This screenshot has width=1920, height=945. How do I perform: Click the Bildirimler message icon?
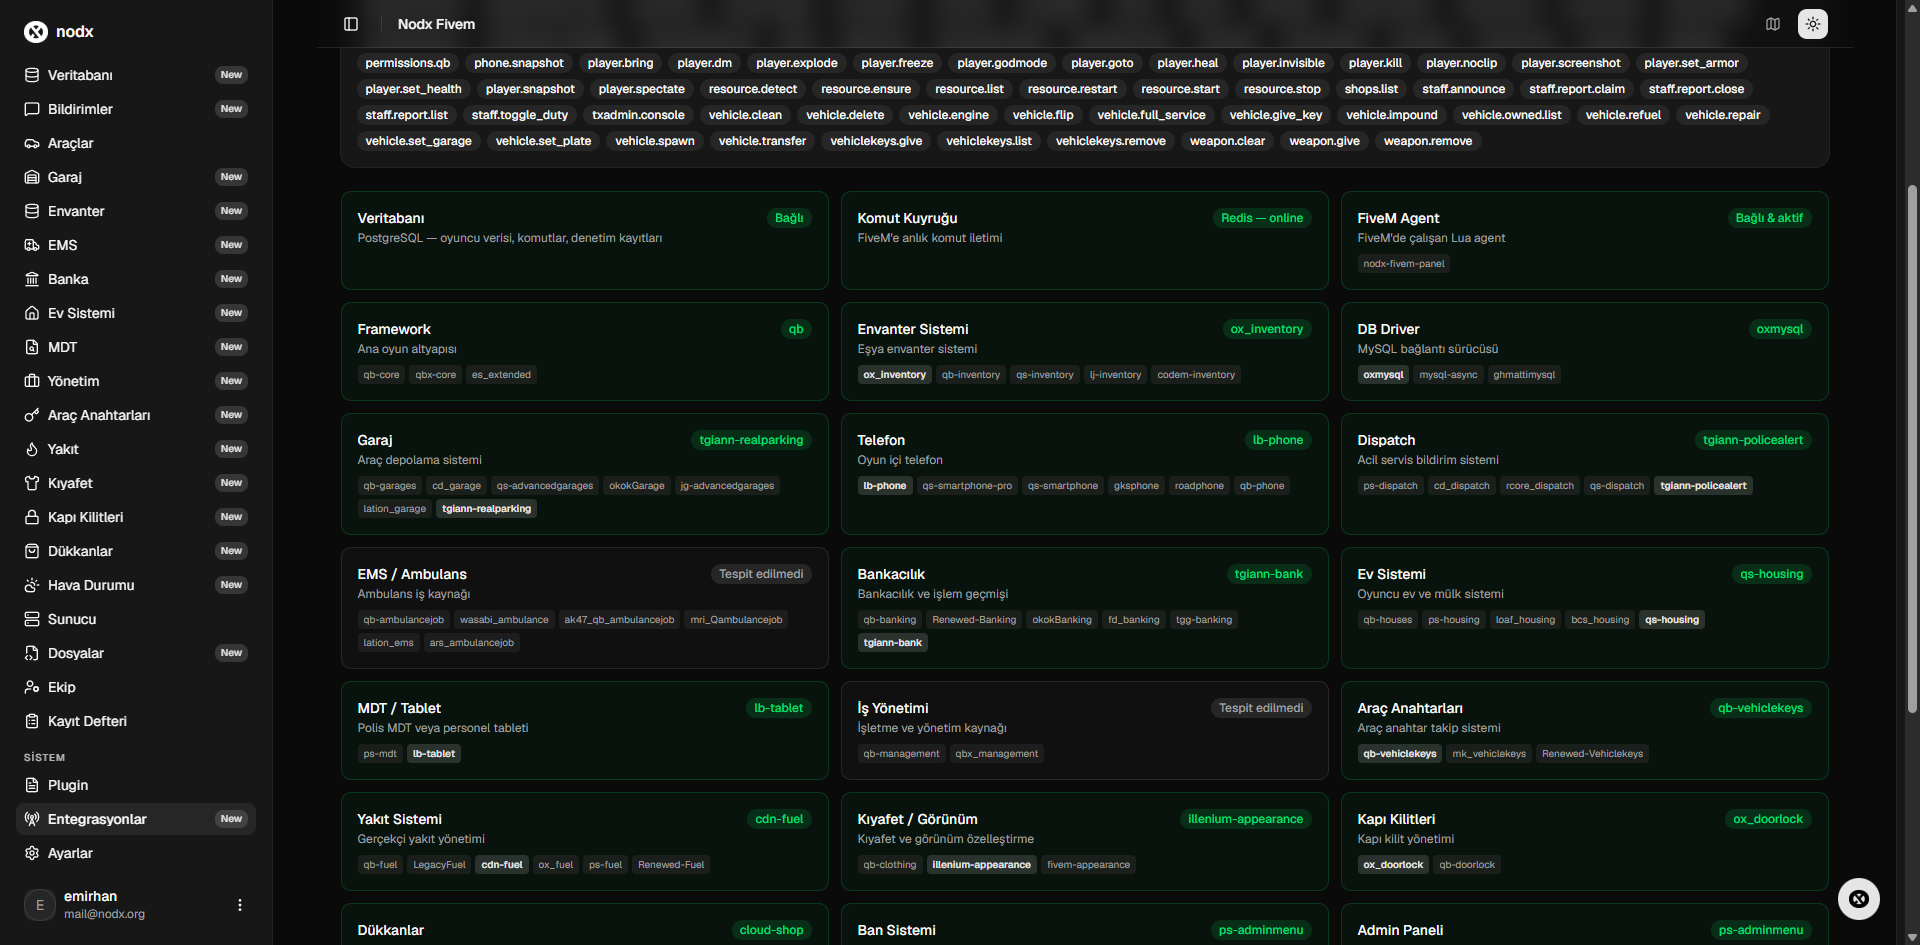pyautogui.click(x=32, y=109)
